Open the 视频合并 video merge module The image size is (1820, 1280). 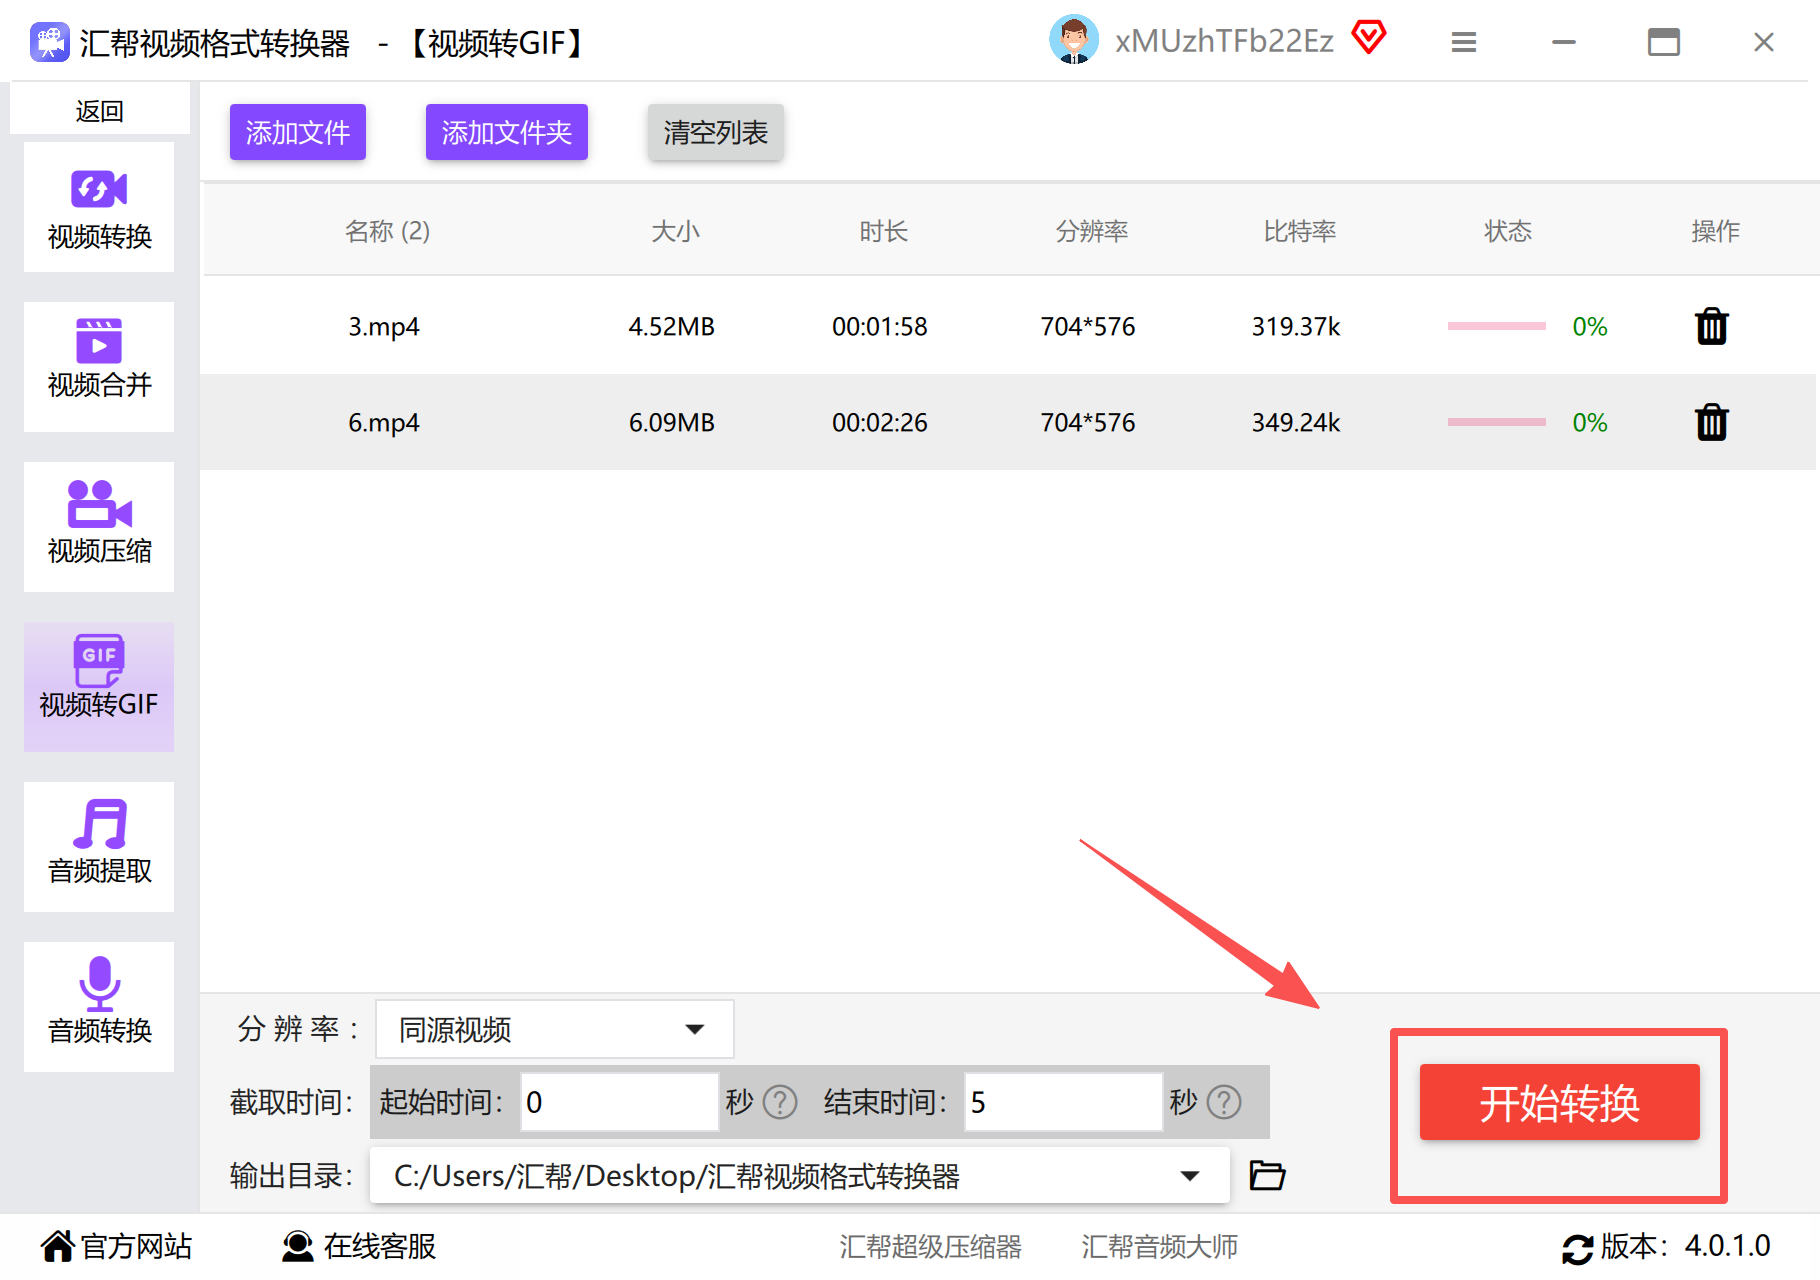[99, 367]
